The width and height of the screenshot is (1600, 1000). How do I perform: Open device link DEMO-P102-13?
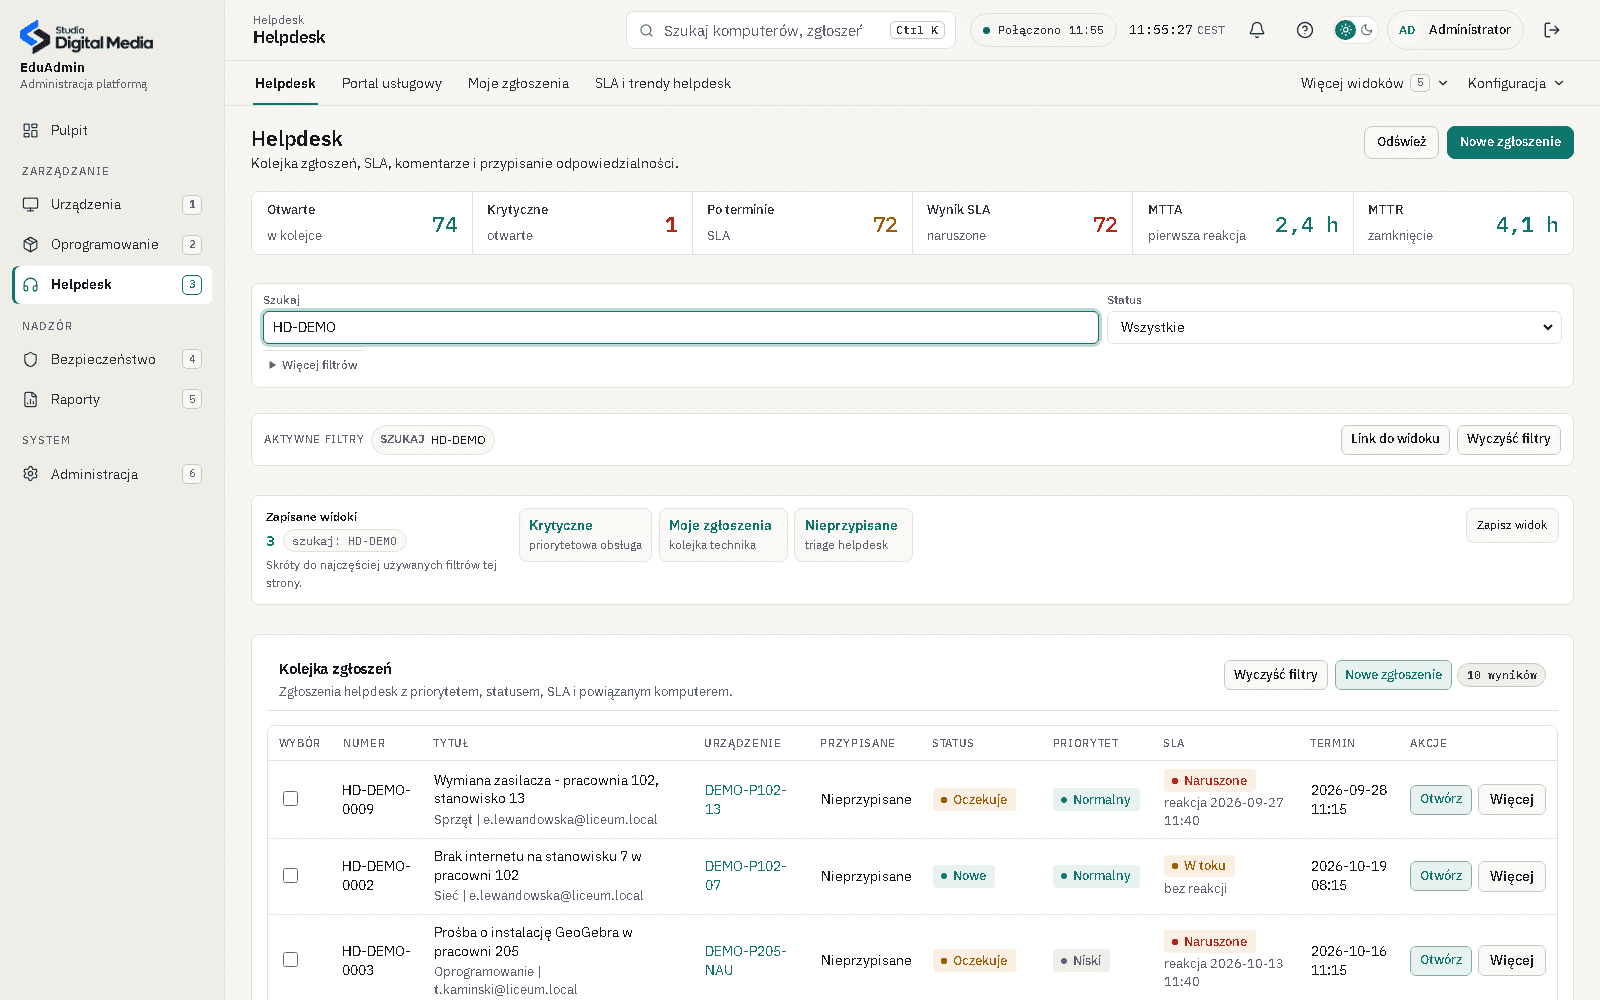click(x=745, y=799)
